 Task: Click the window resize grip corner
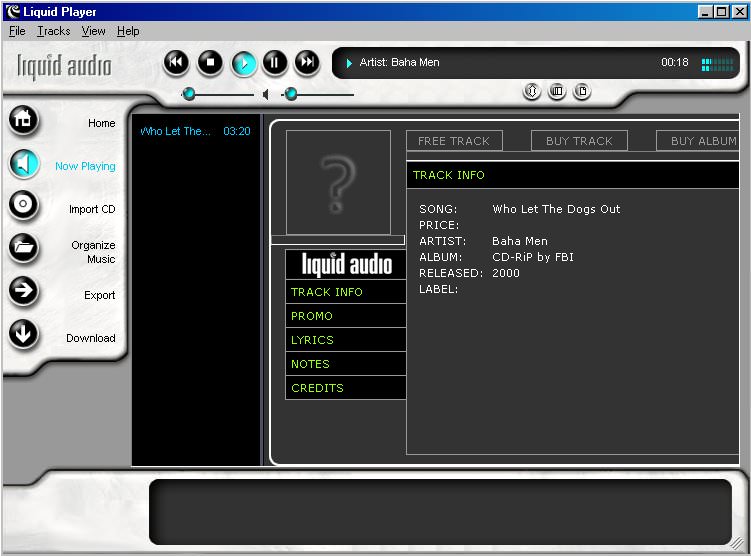(738, 543)
